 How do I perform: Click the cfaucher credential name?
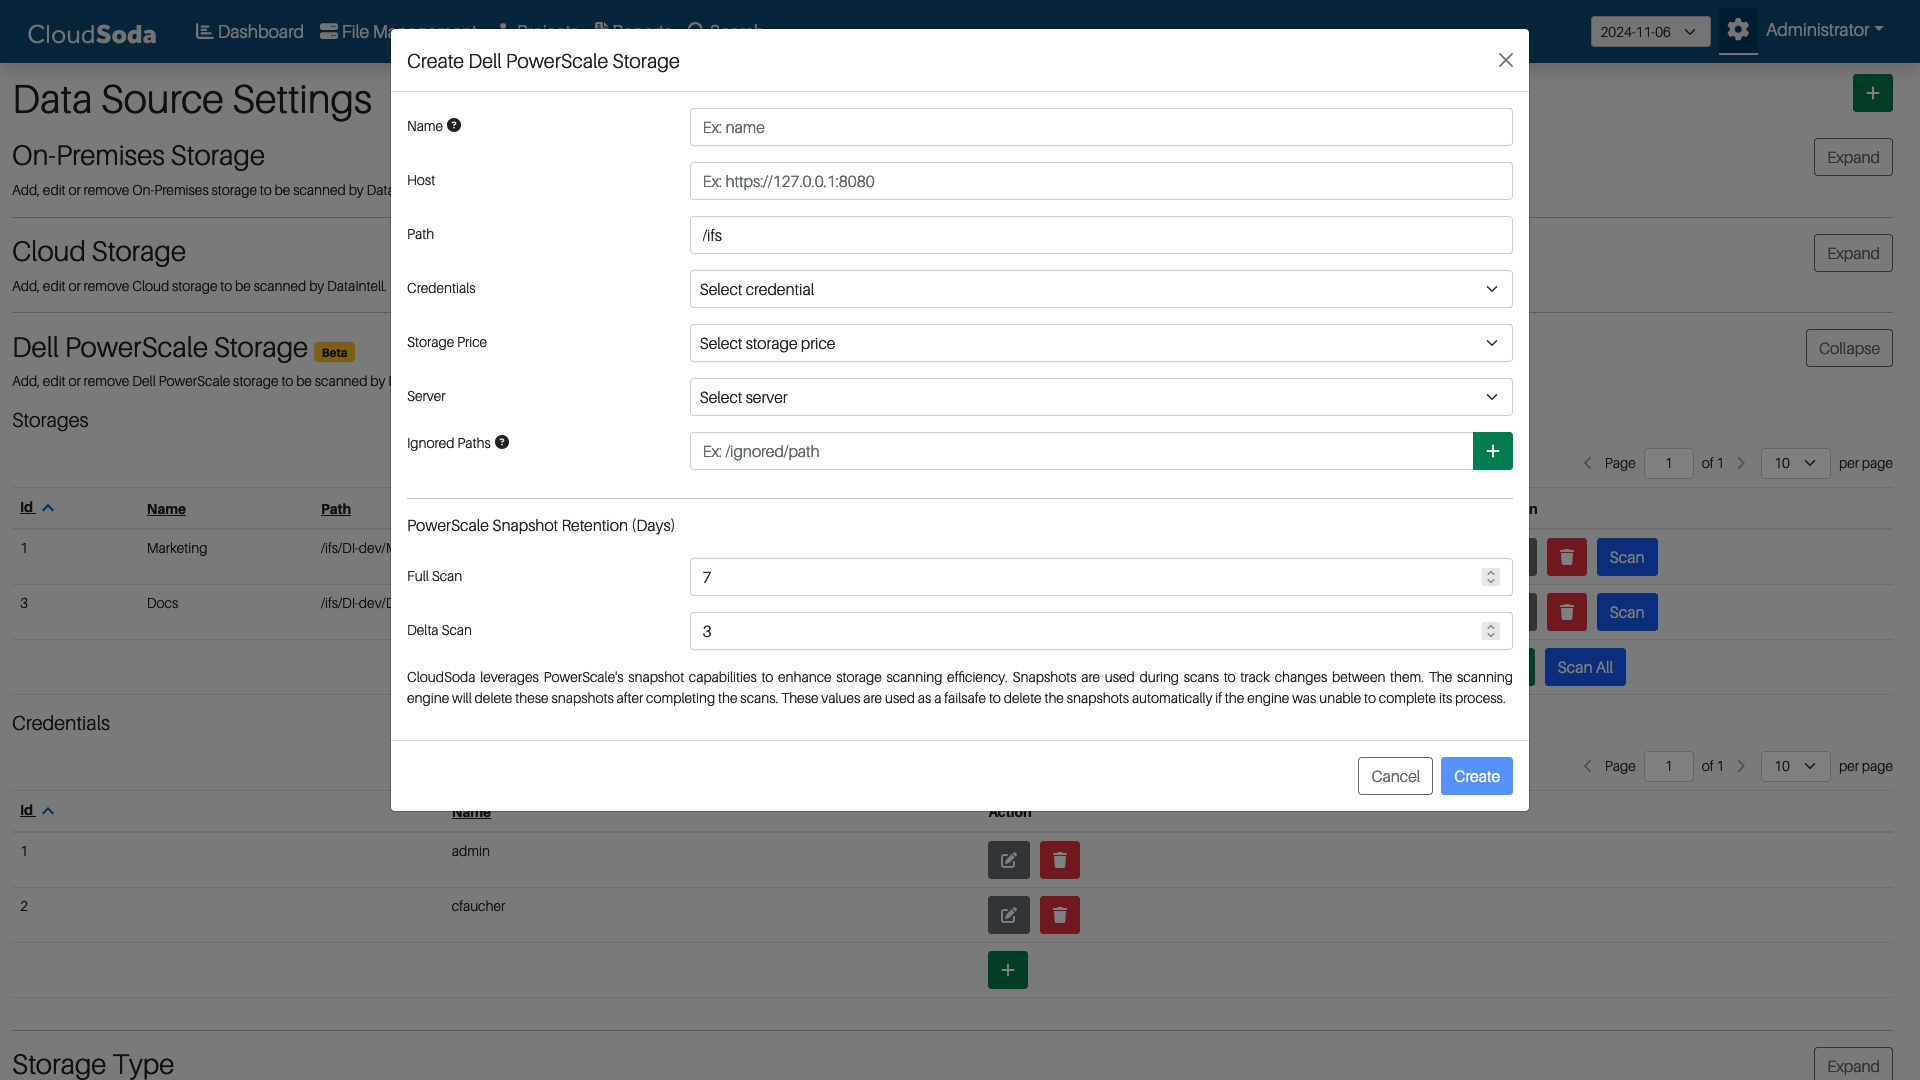(478, 906)
